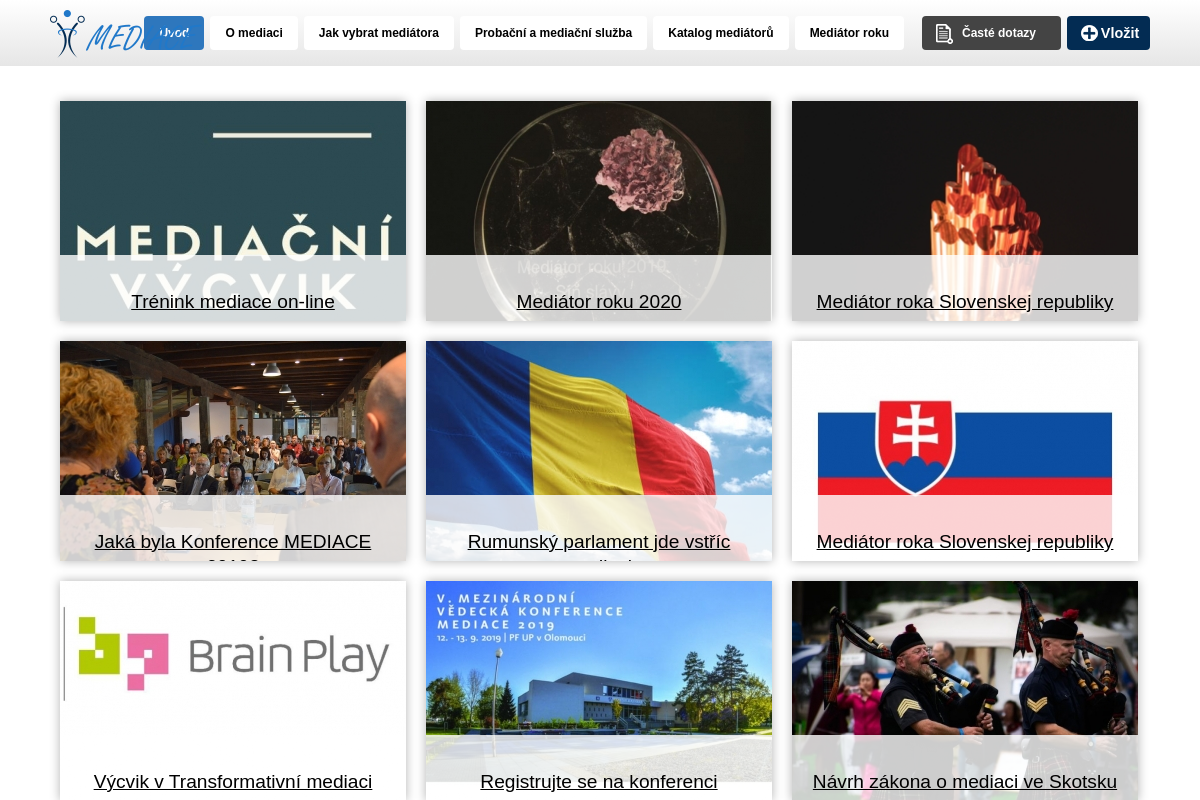This screenshot has height=800, width=1200.
Task: Browse the Katalog mediátorů
Action: [x=721, y=33]
